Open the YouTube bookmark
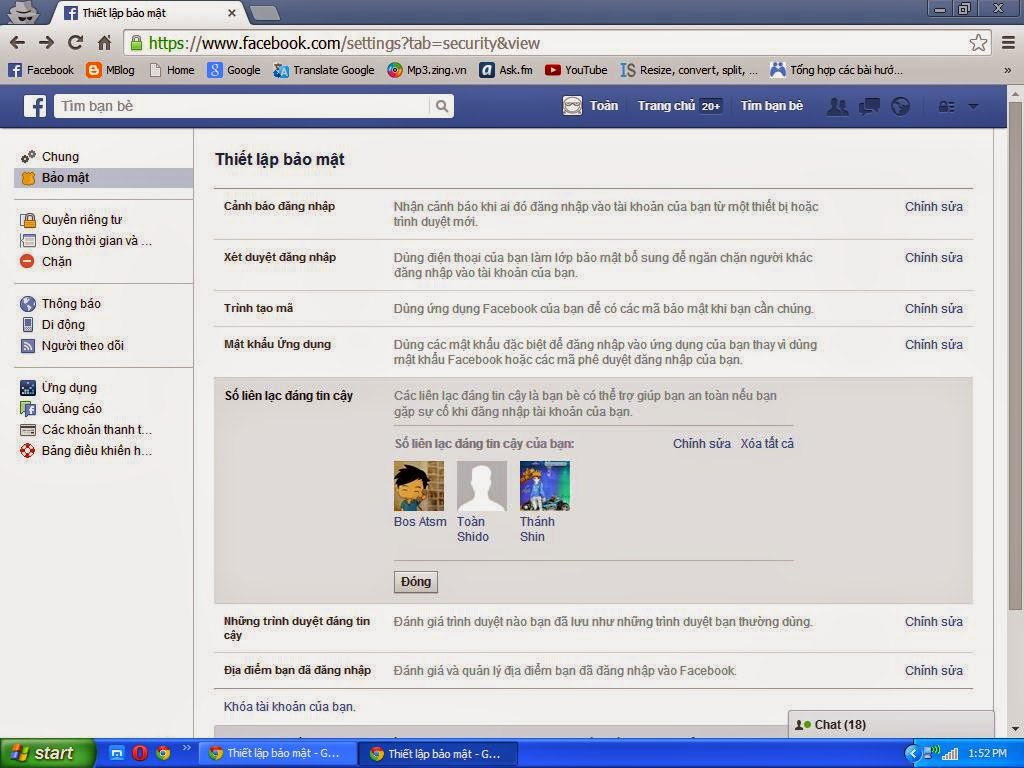This screenshot has height=768, width=1024. tap(576, 70)
